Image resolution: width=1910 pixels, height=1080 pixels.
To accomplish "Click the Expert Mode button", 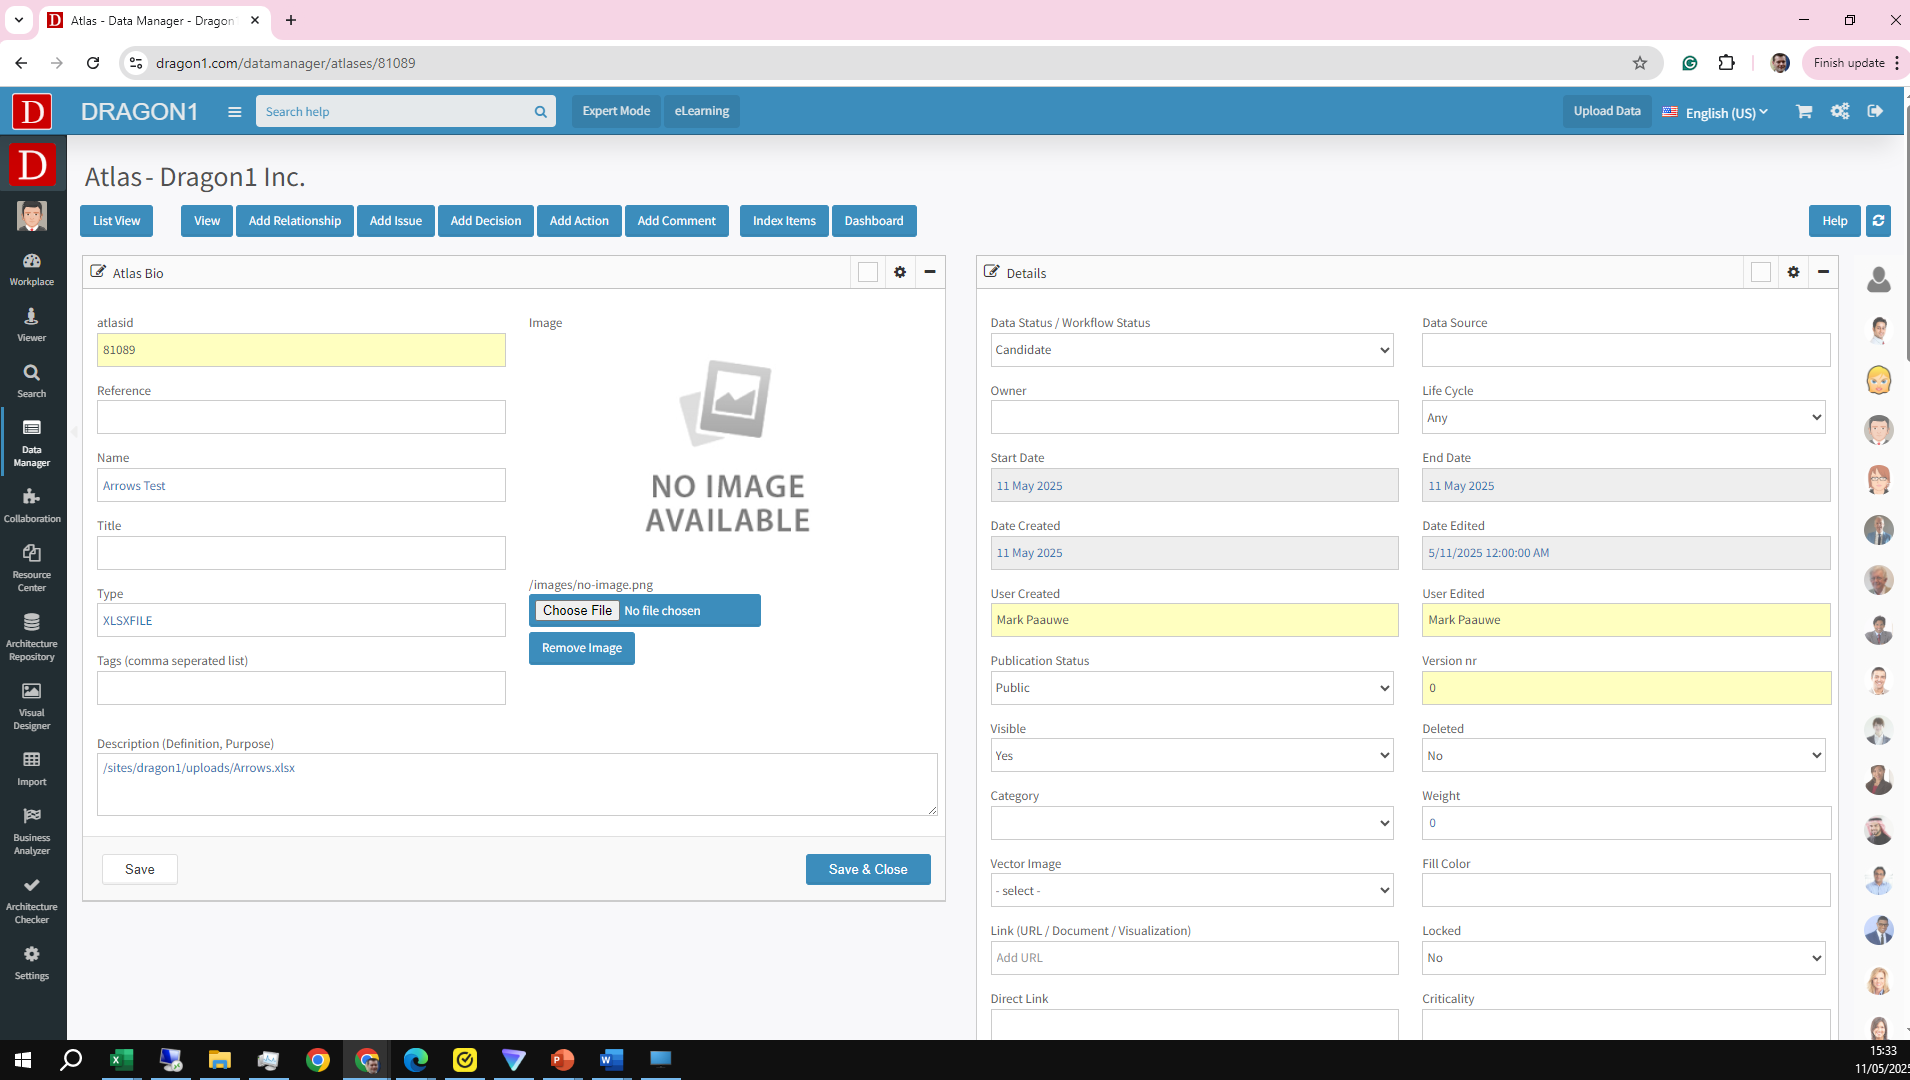I will (616, 111).
